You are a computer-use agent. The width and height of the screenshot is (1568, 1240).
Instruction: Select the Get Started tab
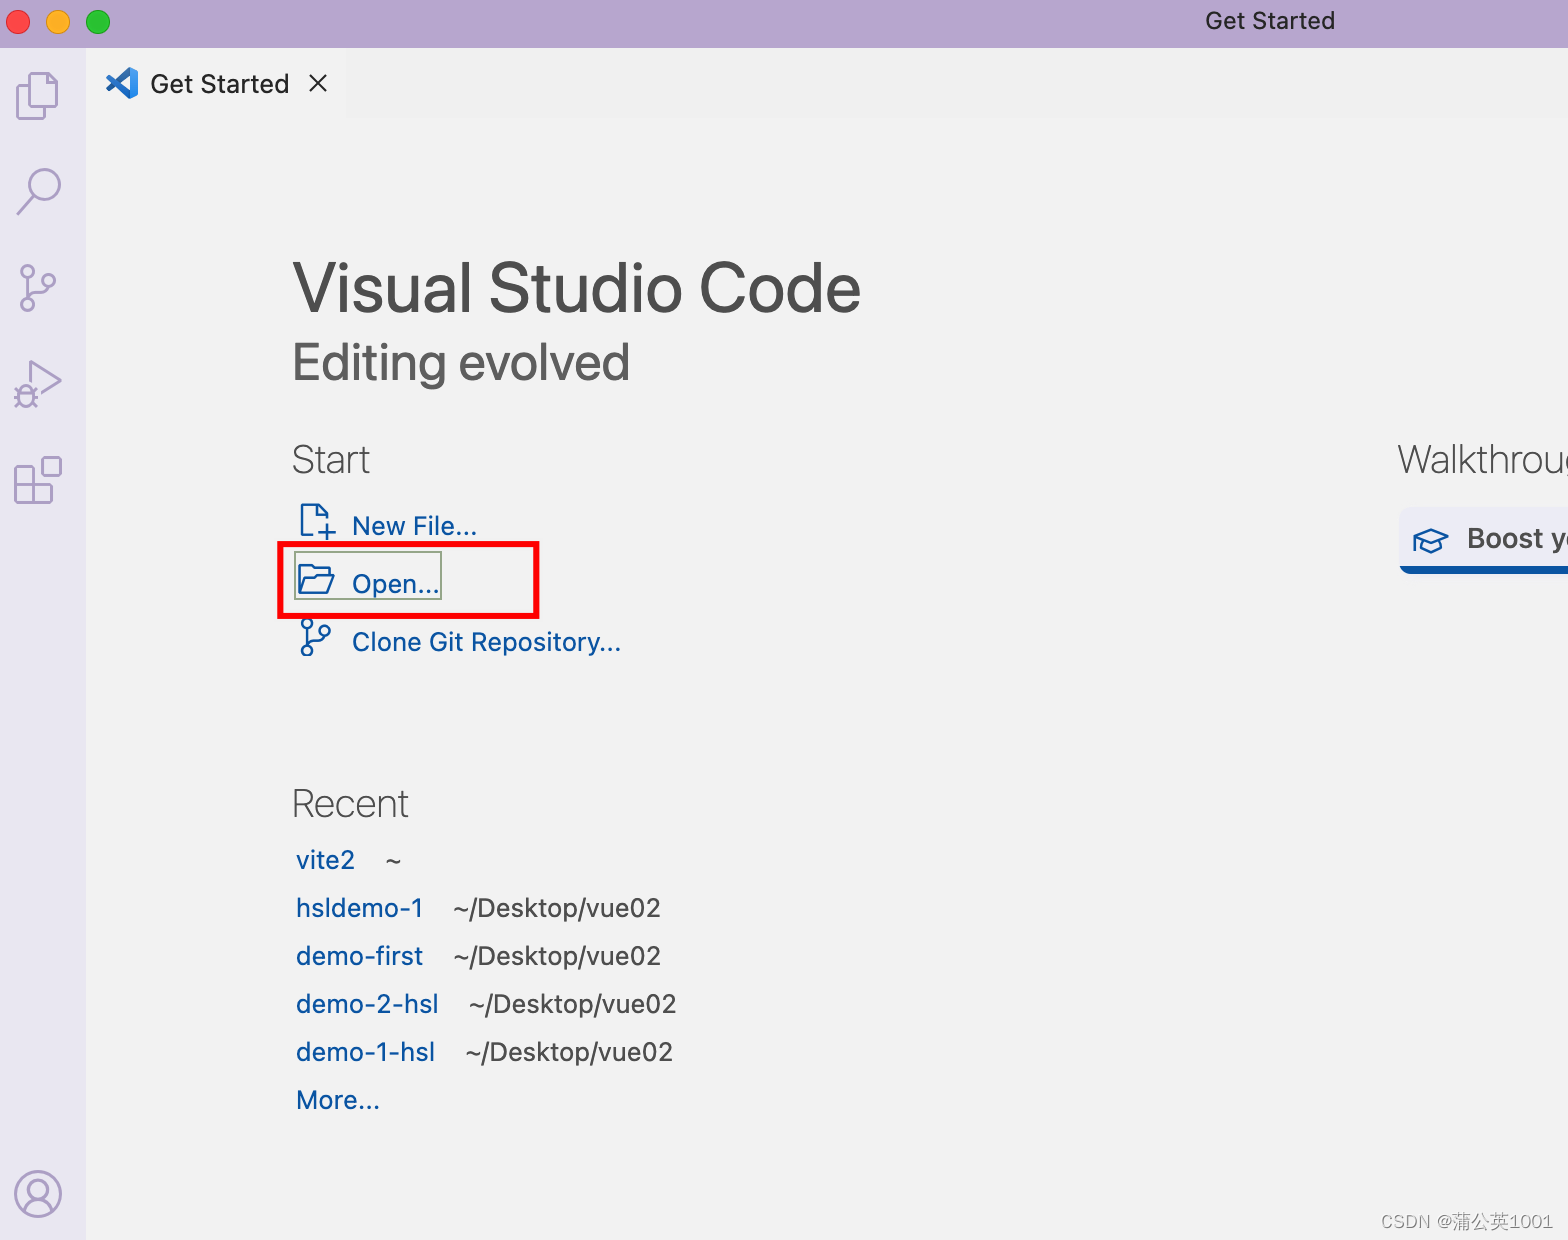pos(217,83)
